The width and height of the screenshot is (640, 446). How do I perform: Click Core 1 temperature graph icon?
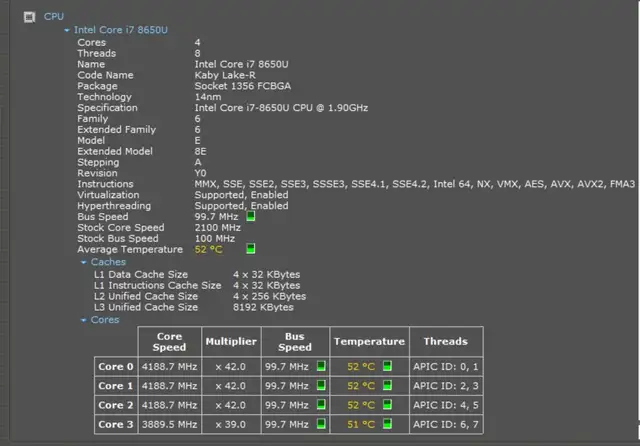click(387, 385)
